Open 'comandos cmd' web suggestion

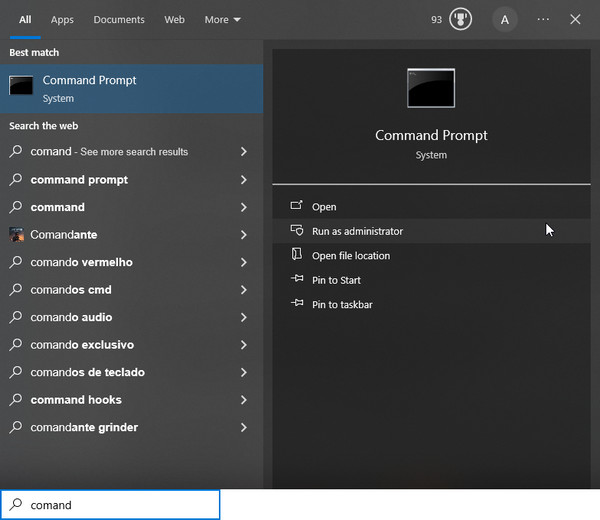coord(71,290)
